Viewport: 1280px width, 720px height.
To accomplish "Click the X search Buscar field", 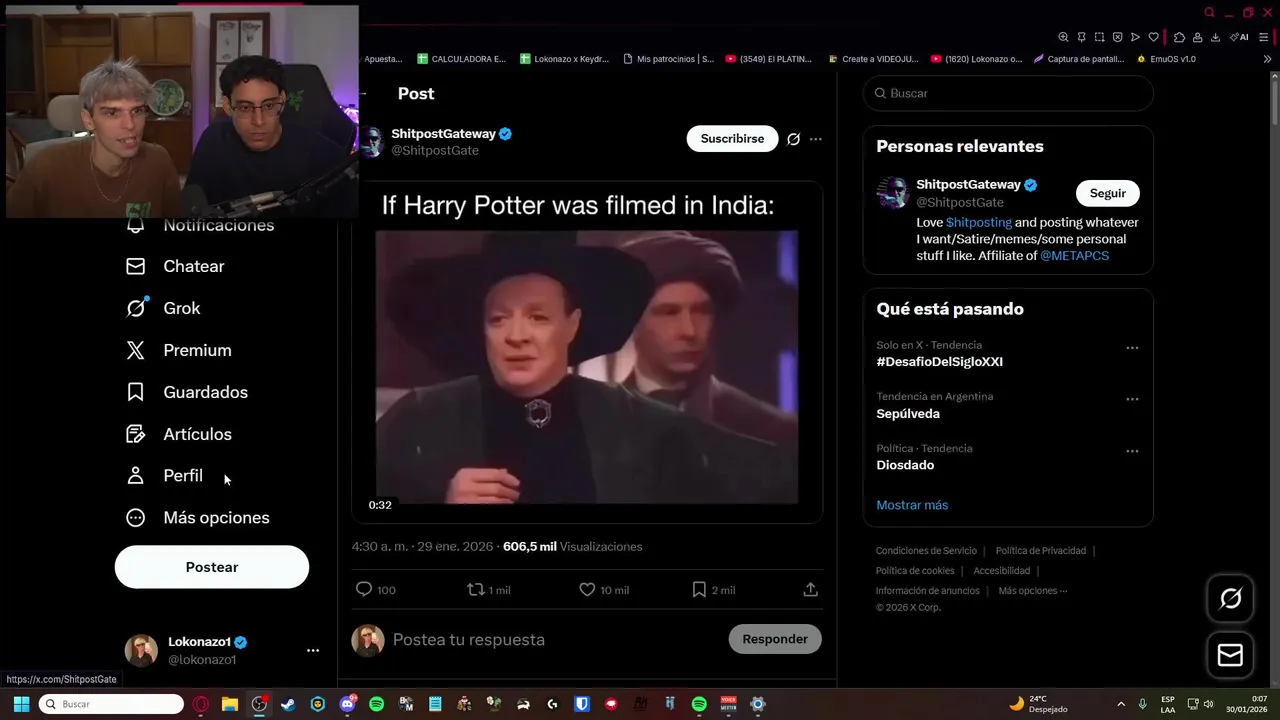I will [x=1008, y=93].
